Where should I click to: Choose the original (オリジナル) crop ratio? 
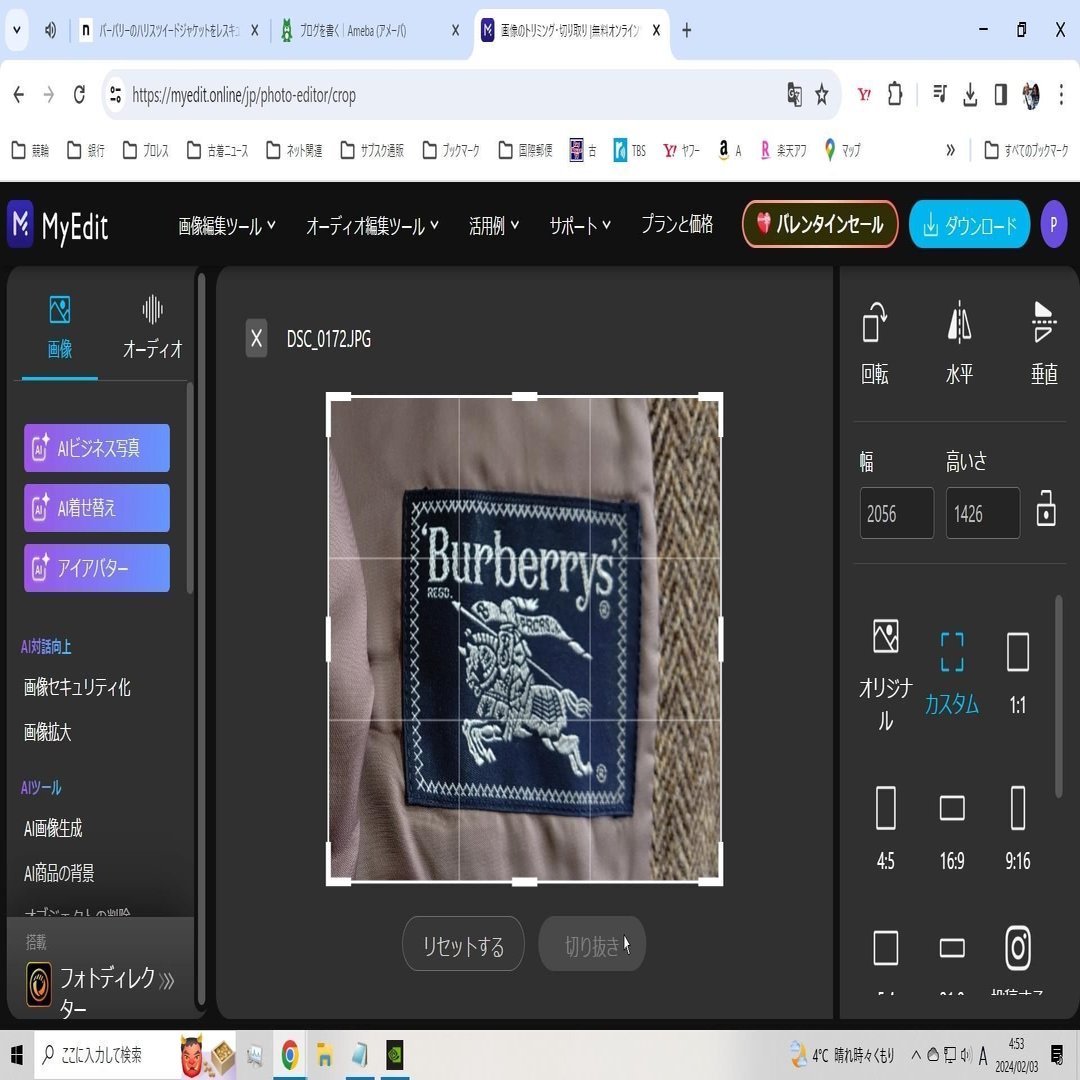(885, 675)
